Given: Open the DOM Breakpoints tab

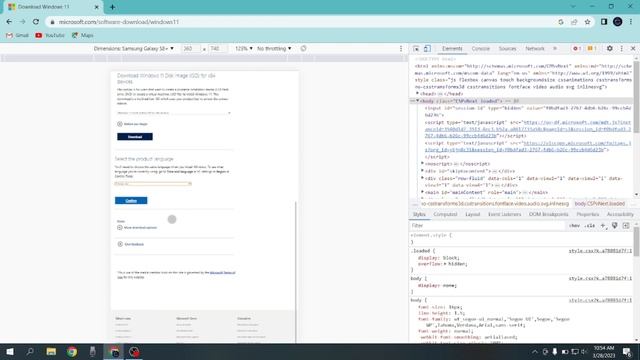Looking at the screenshot, I should pyautogui.click(x=548, y=214).
